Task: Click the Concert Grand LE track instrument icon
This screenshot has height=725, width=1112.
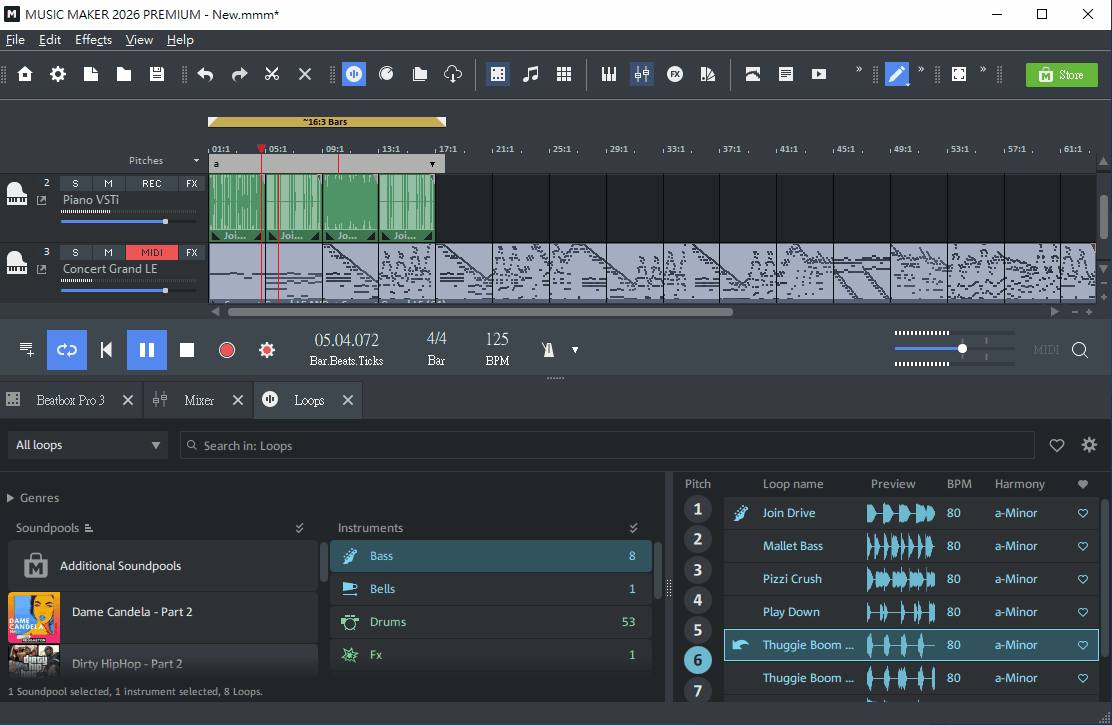Action: 16,262
